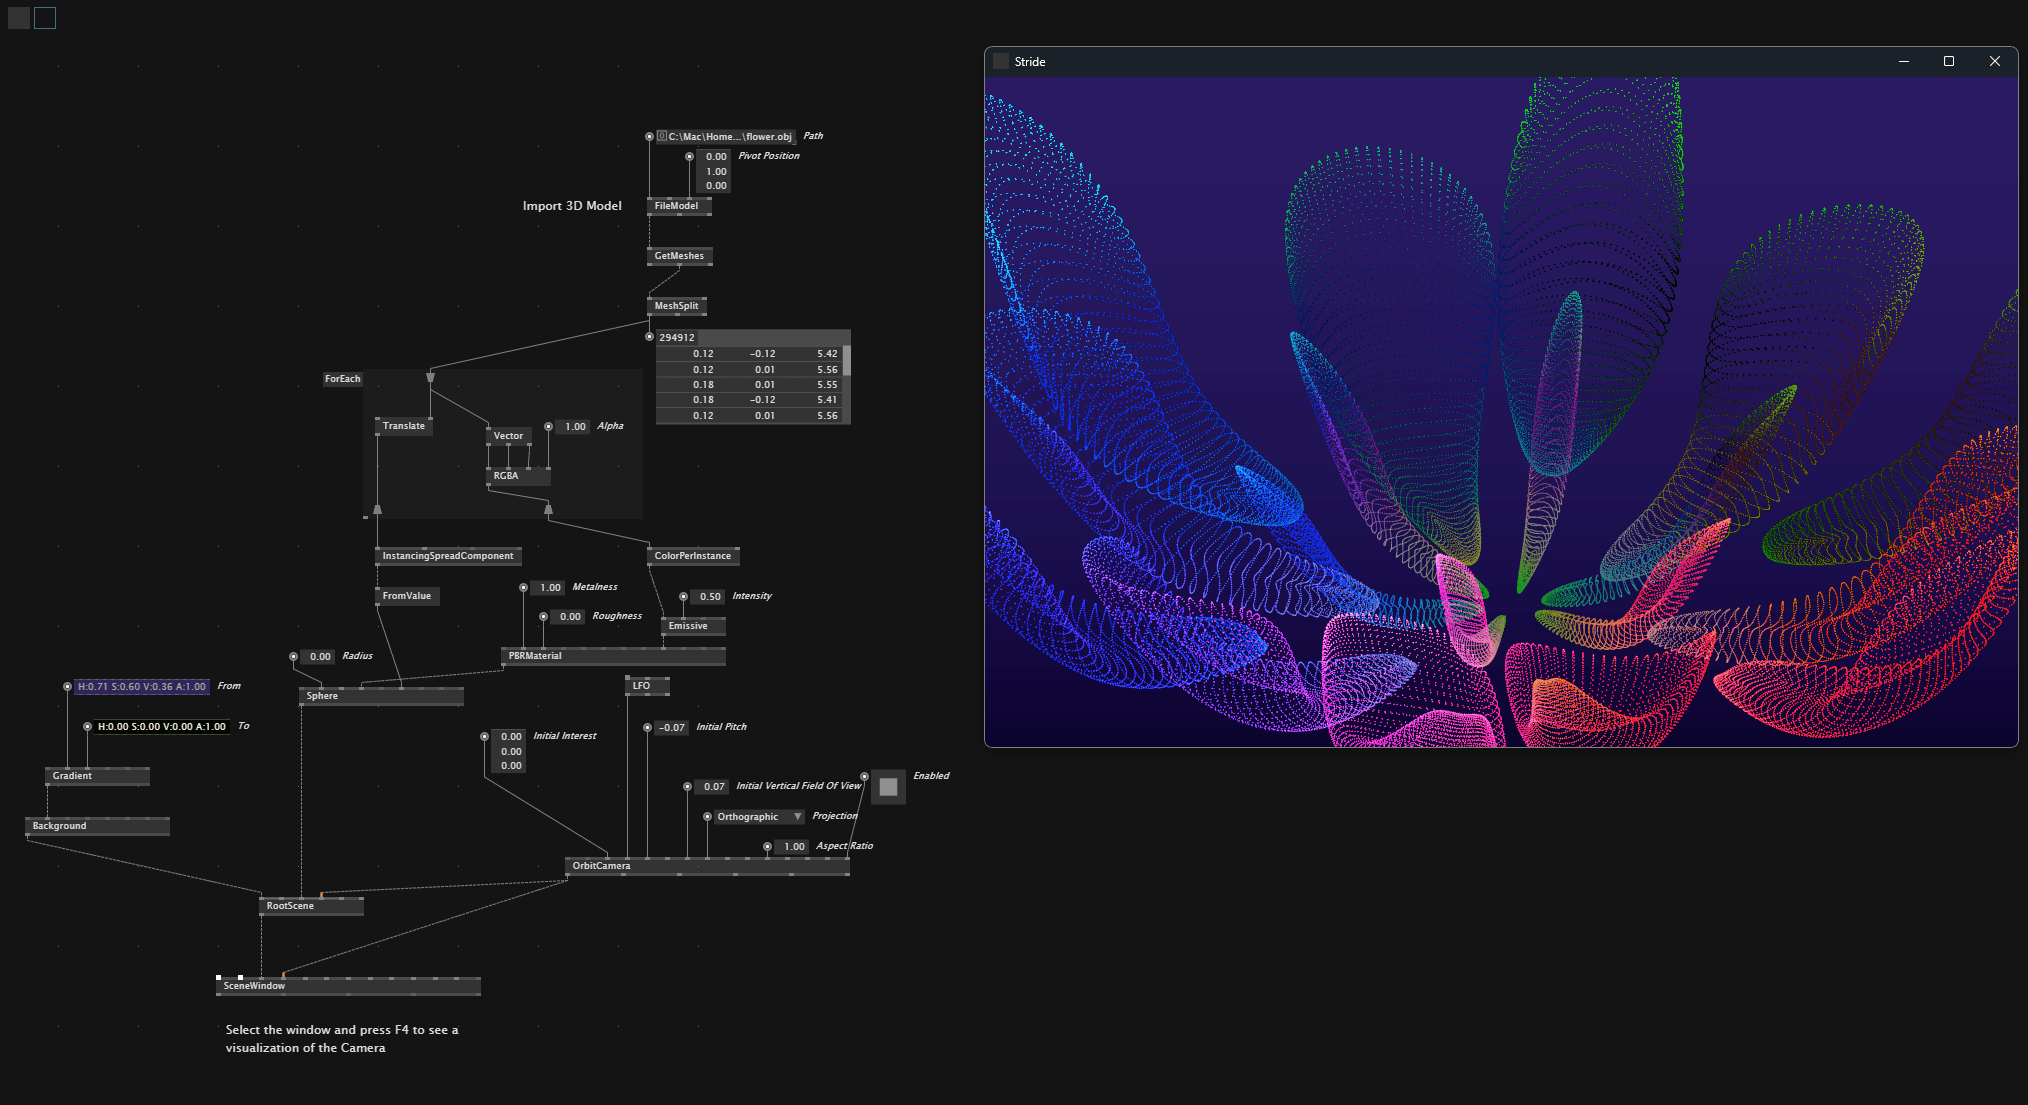This screenshot has width=2028, height=1105.
Task: Select the PBRMaterial node
Action: (x=535, y=656)
